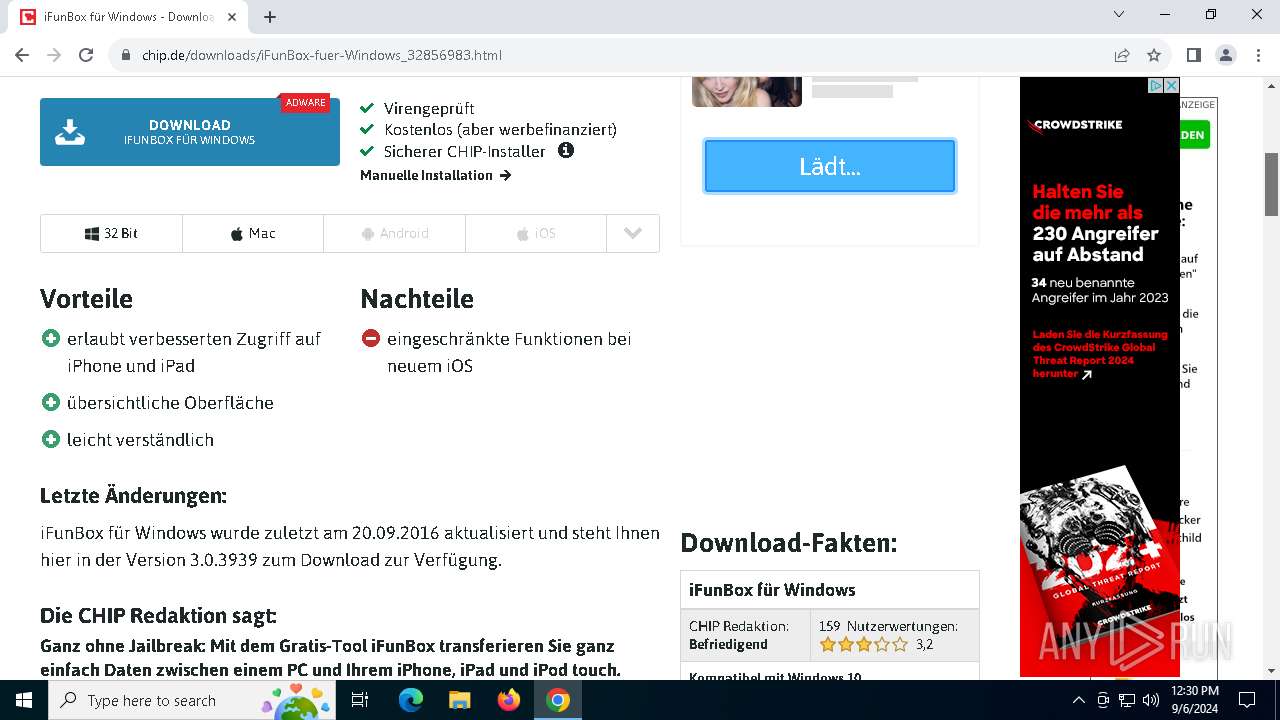Viewport: 1280px width, 720px height.
Task: Show hidden tray icons
Action: (1078, 700)
